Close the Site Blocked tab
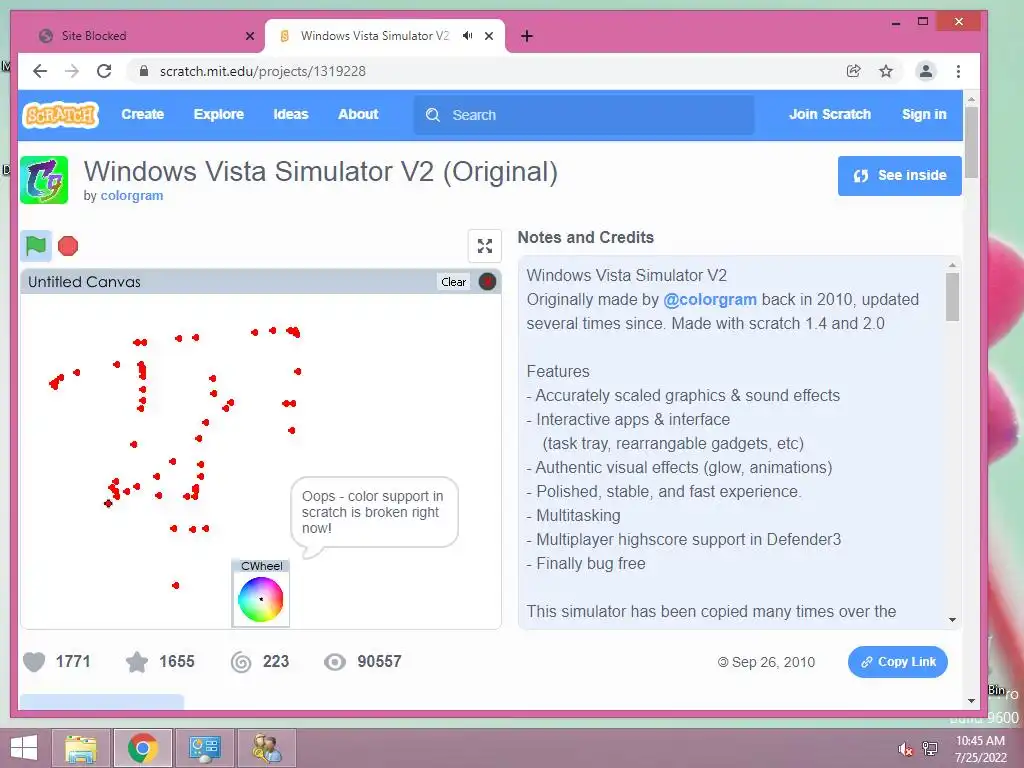 point(249,36)
